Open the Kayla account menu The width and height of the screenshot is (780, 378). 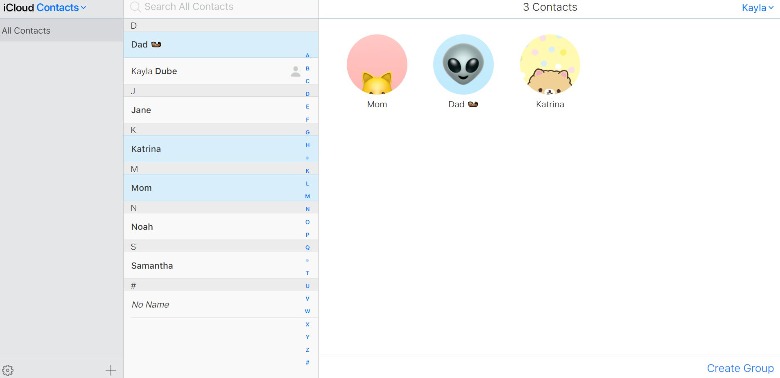[x=758, y=8]
